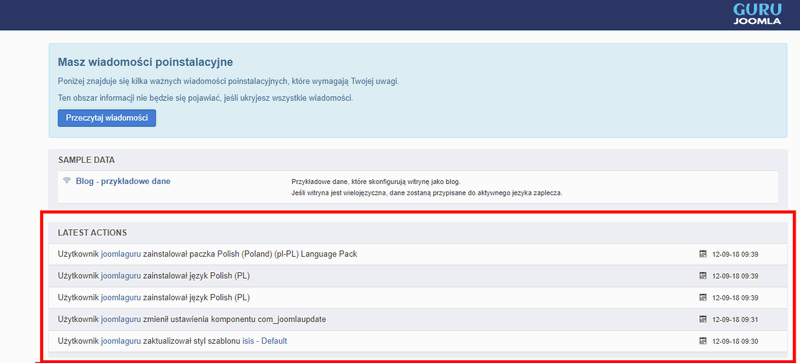Screen dimensions: 800x363
Task: Click calendar icon next to 09:31 timestamp
Action: point(703,319)
